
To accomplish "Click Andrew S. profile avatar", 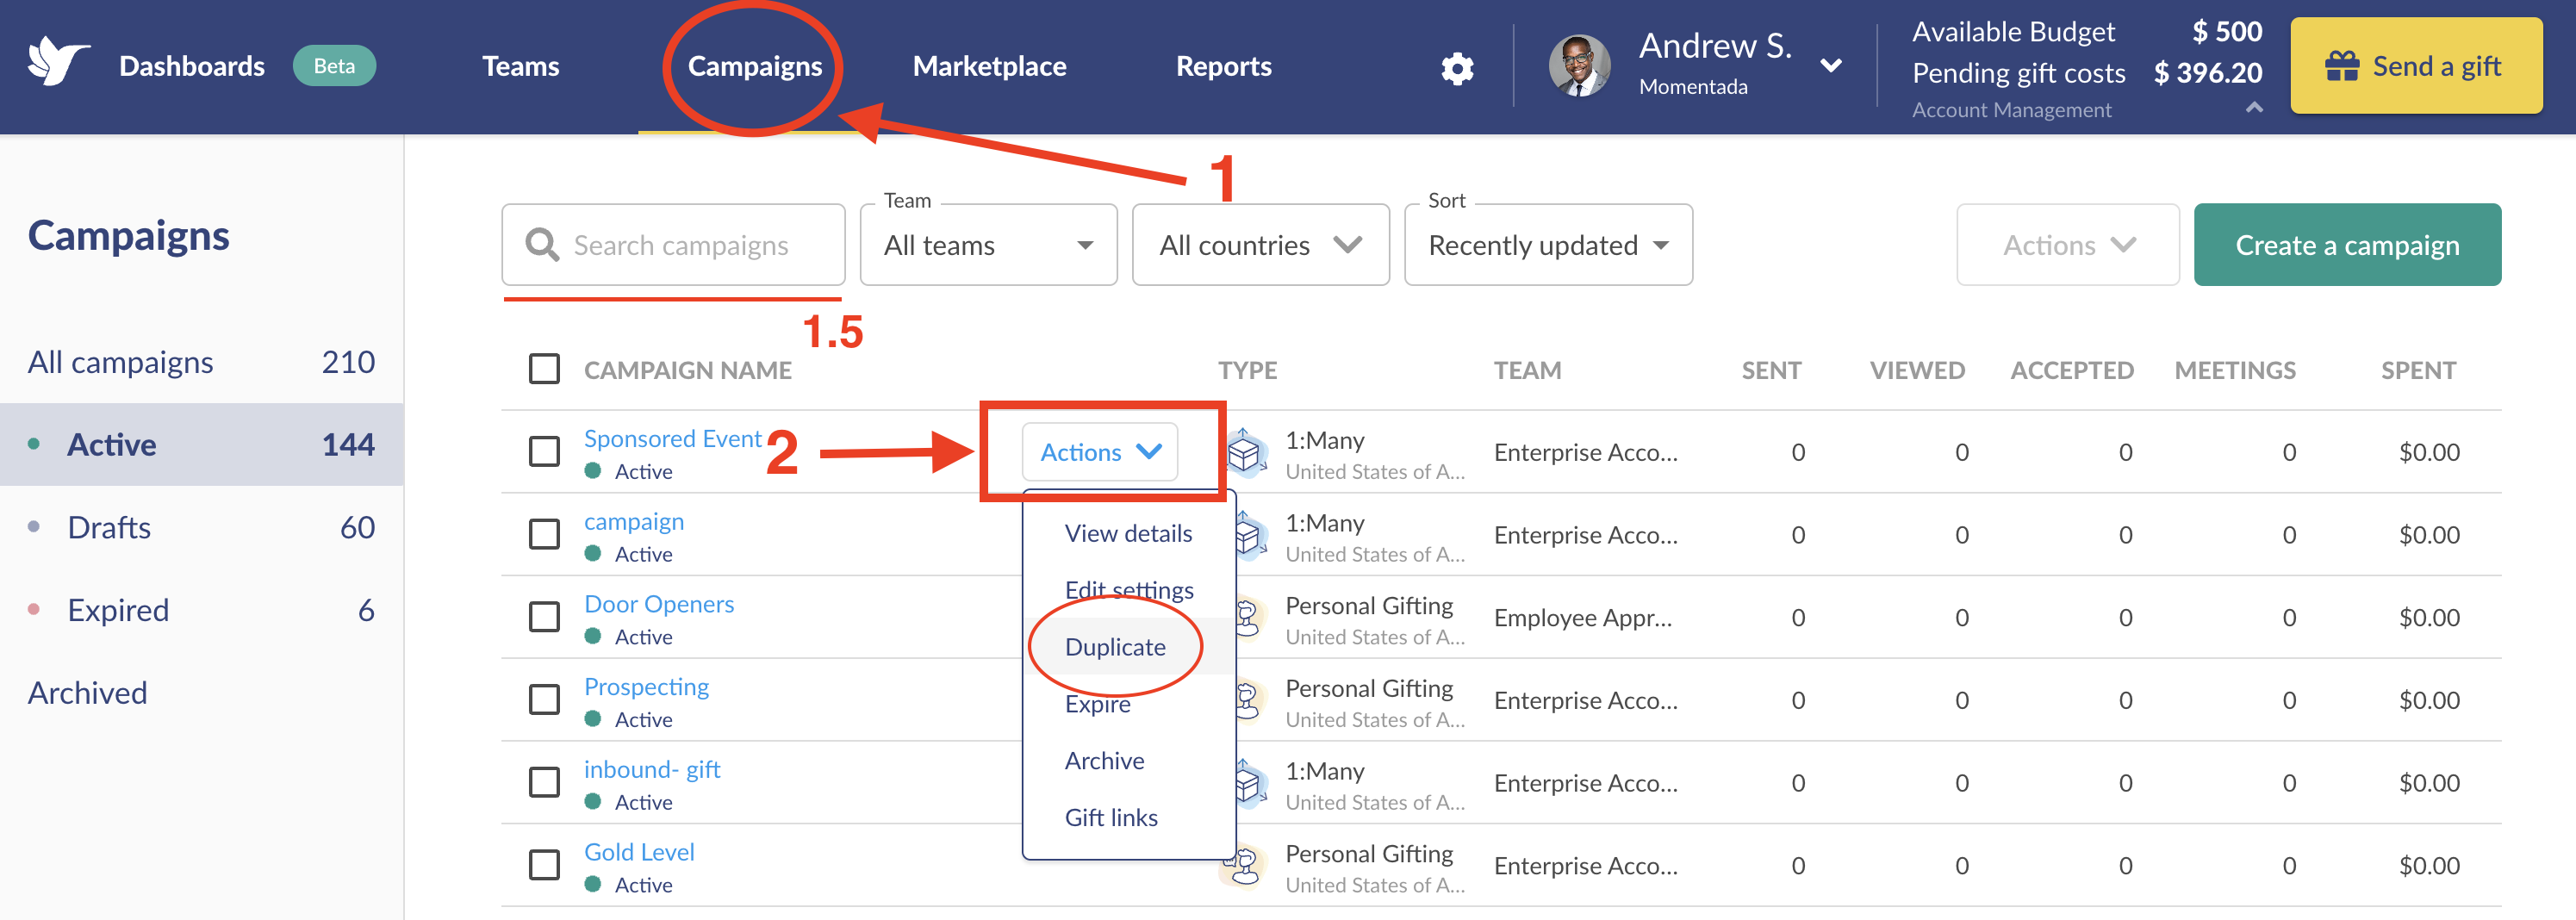I will (1579, 66).
